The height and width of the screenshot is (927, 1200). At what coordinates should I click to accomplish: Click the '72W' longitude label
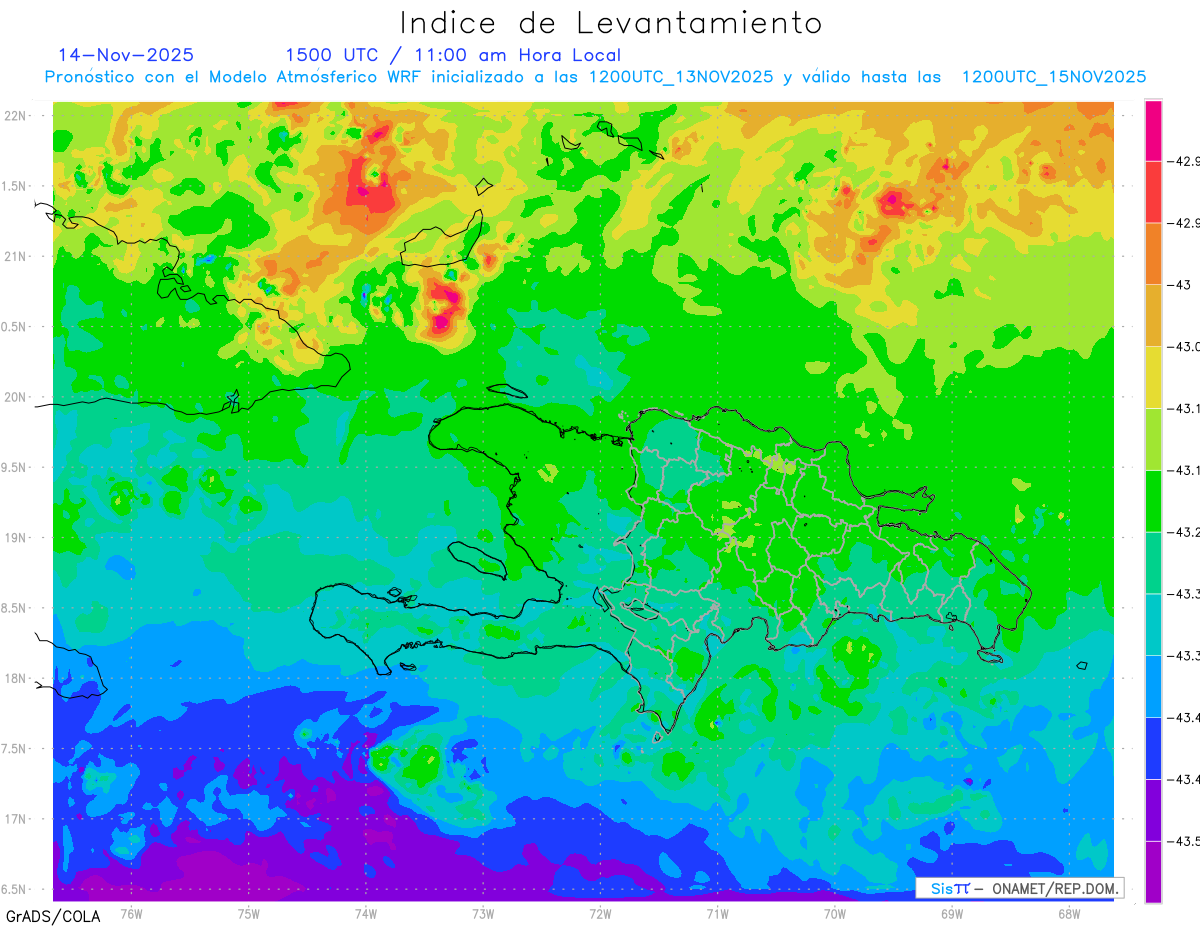600,913
